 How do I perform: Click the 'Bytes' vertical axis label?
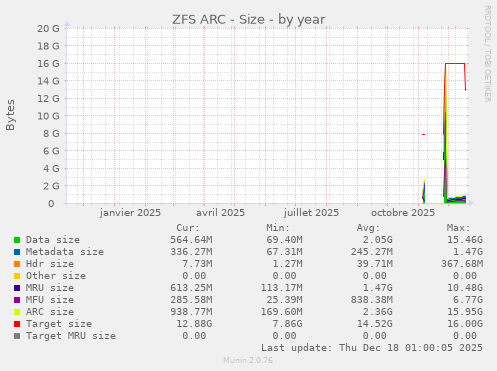click(x=10, y=115)
